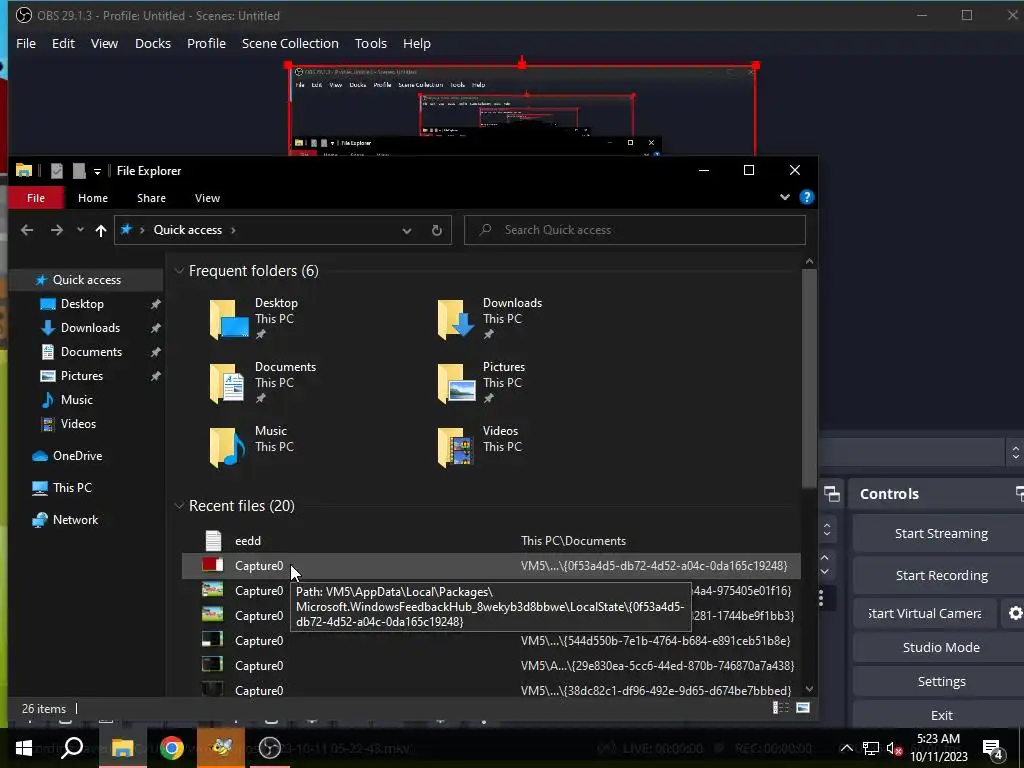
Task: Open the OBS Tools menu
Action: click(x=371, y=43)
